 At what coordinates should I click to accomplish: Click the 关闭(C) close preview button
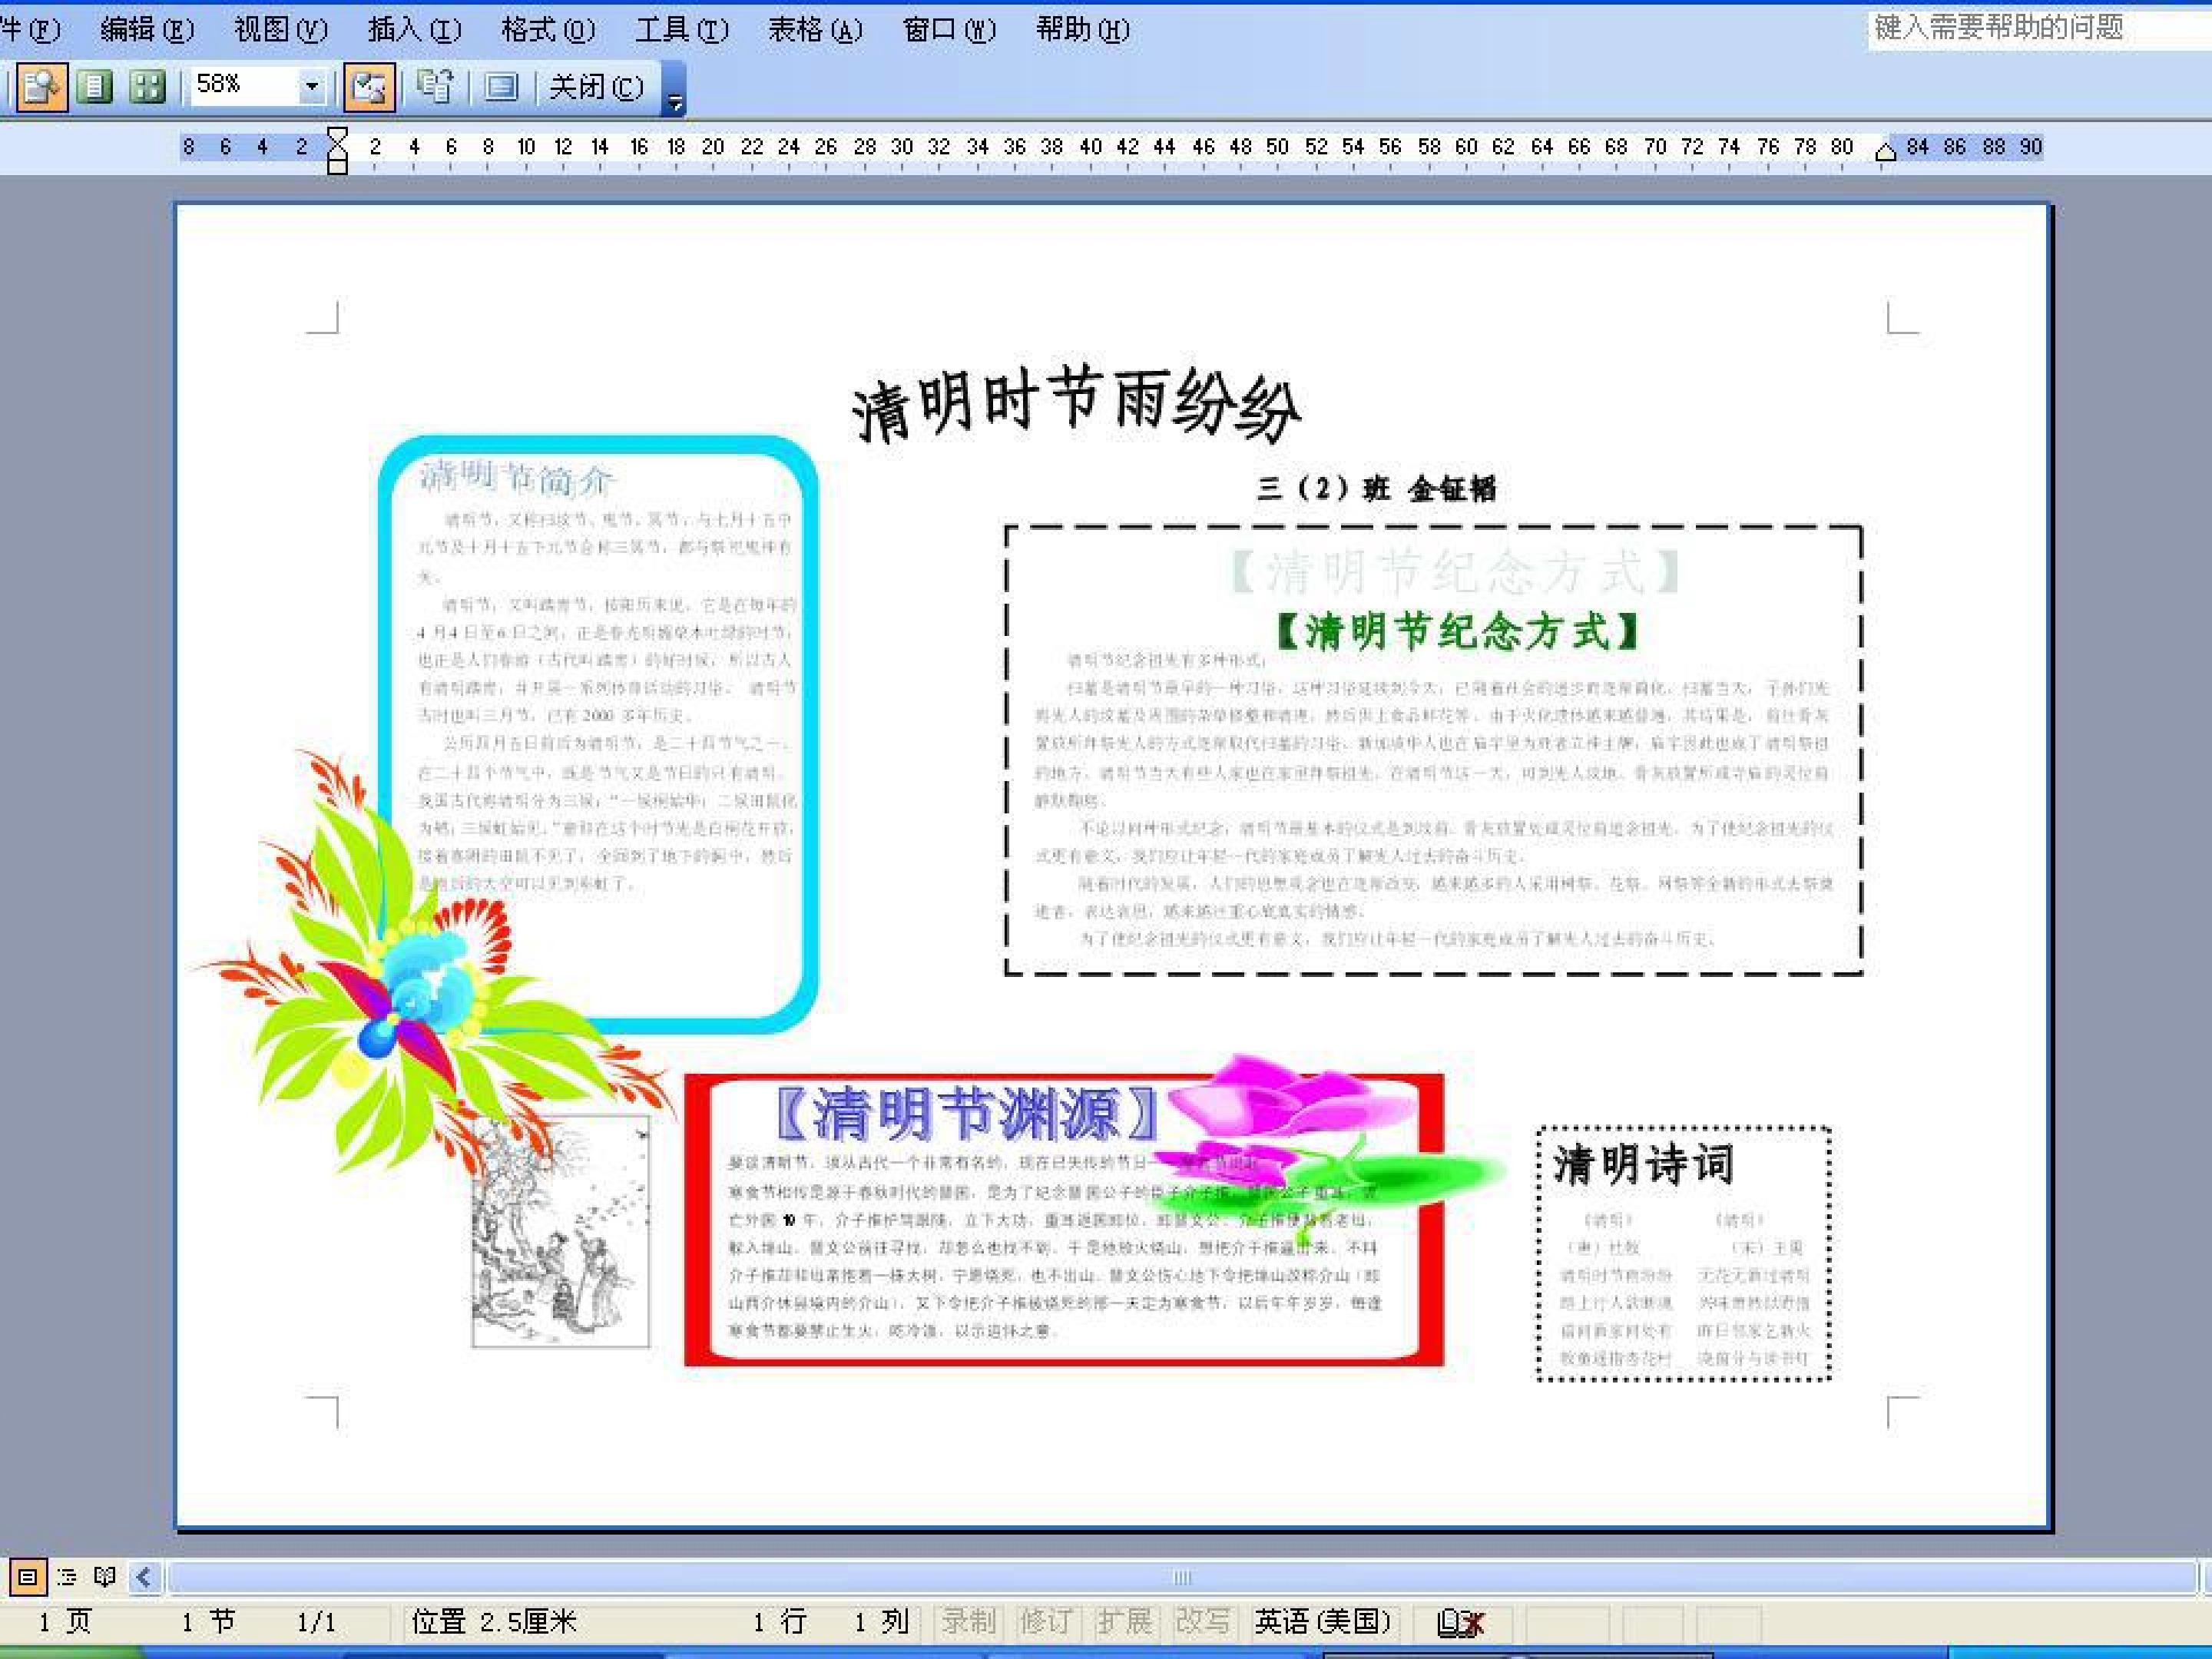595,87
